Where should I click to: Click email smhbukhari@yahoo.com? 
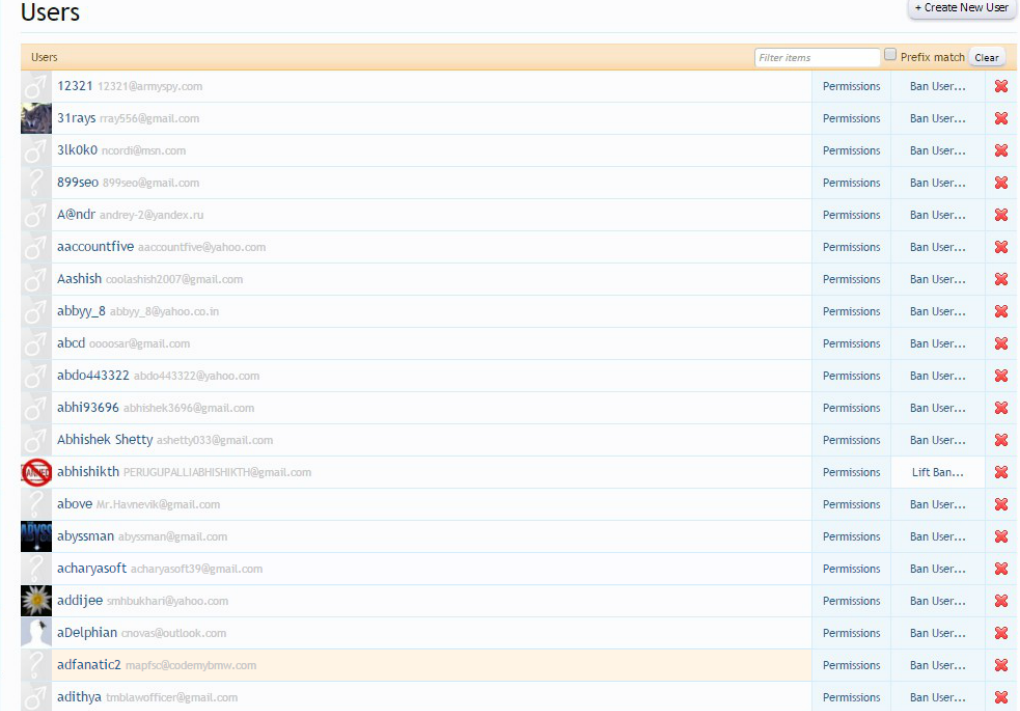[167, 602]
